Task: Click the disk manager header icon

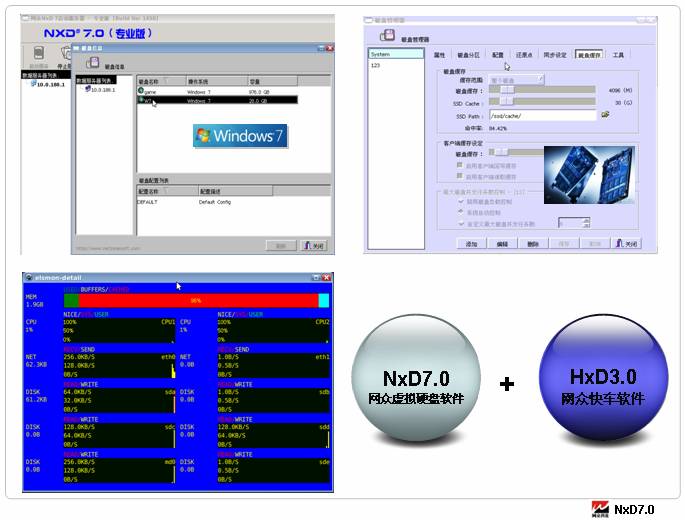Action: pyautogui.click(x=387, y=35)
